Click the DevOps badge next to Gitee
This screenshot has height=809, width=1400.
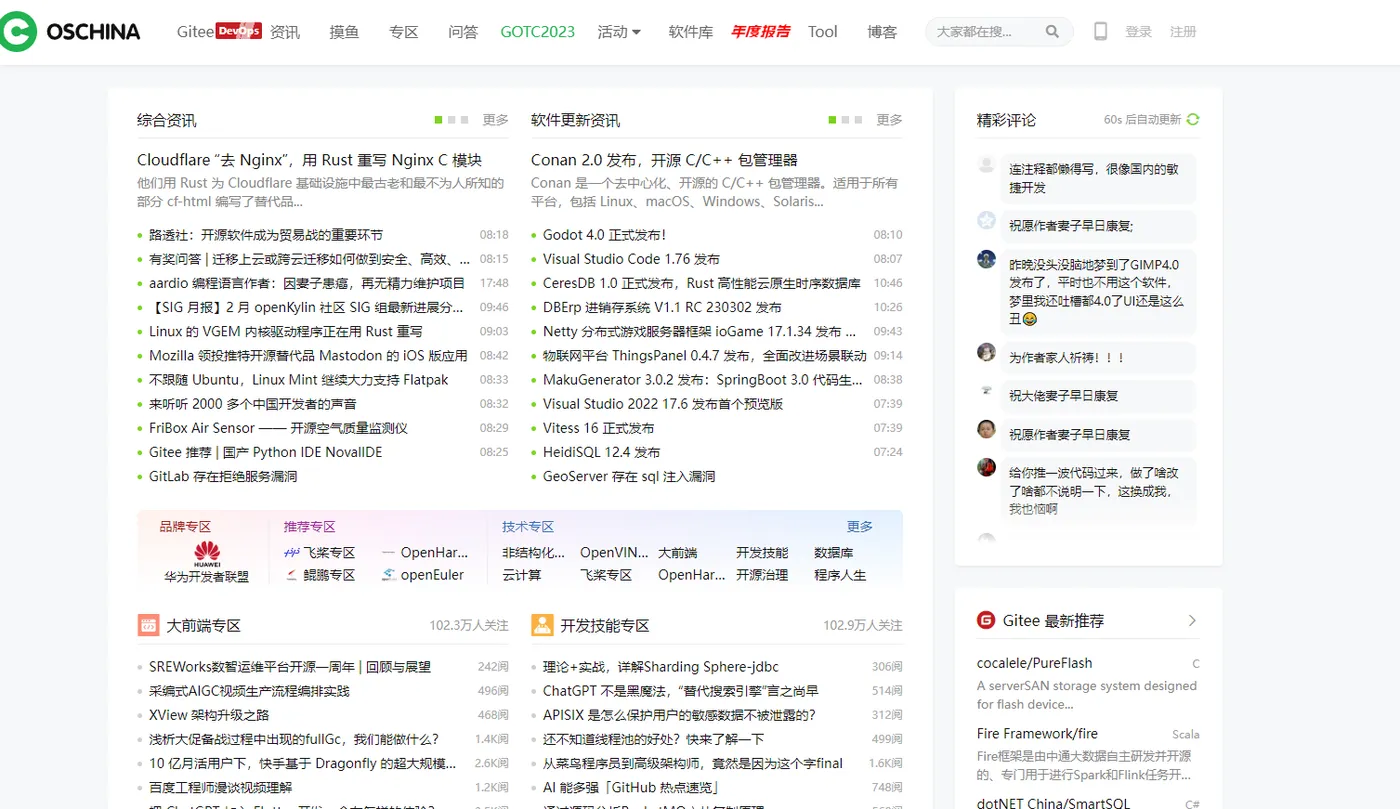pos(238,31)
